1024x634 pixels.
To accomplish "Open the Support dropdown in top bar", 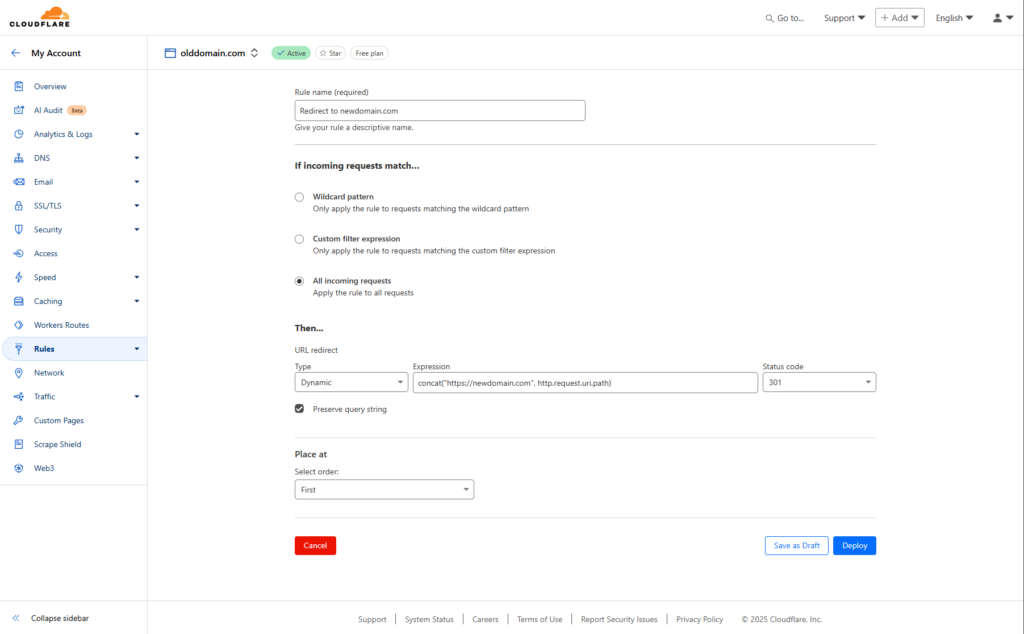I will coord(844,18).
